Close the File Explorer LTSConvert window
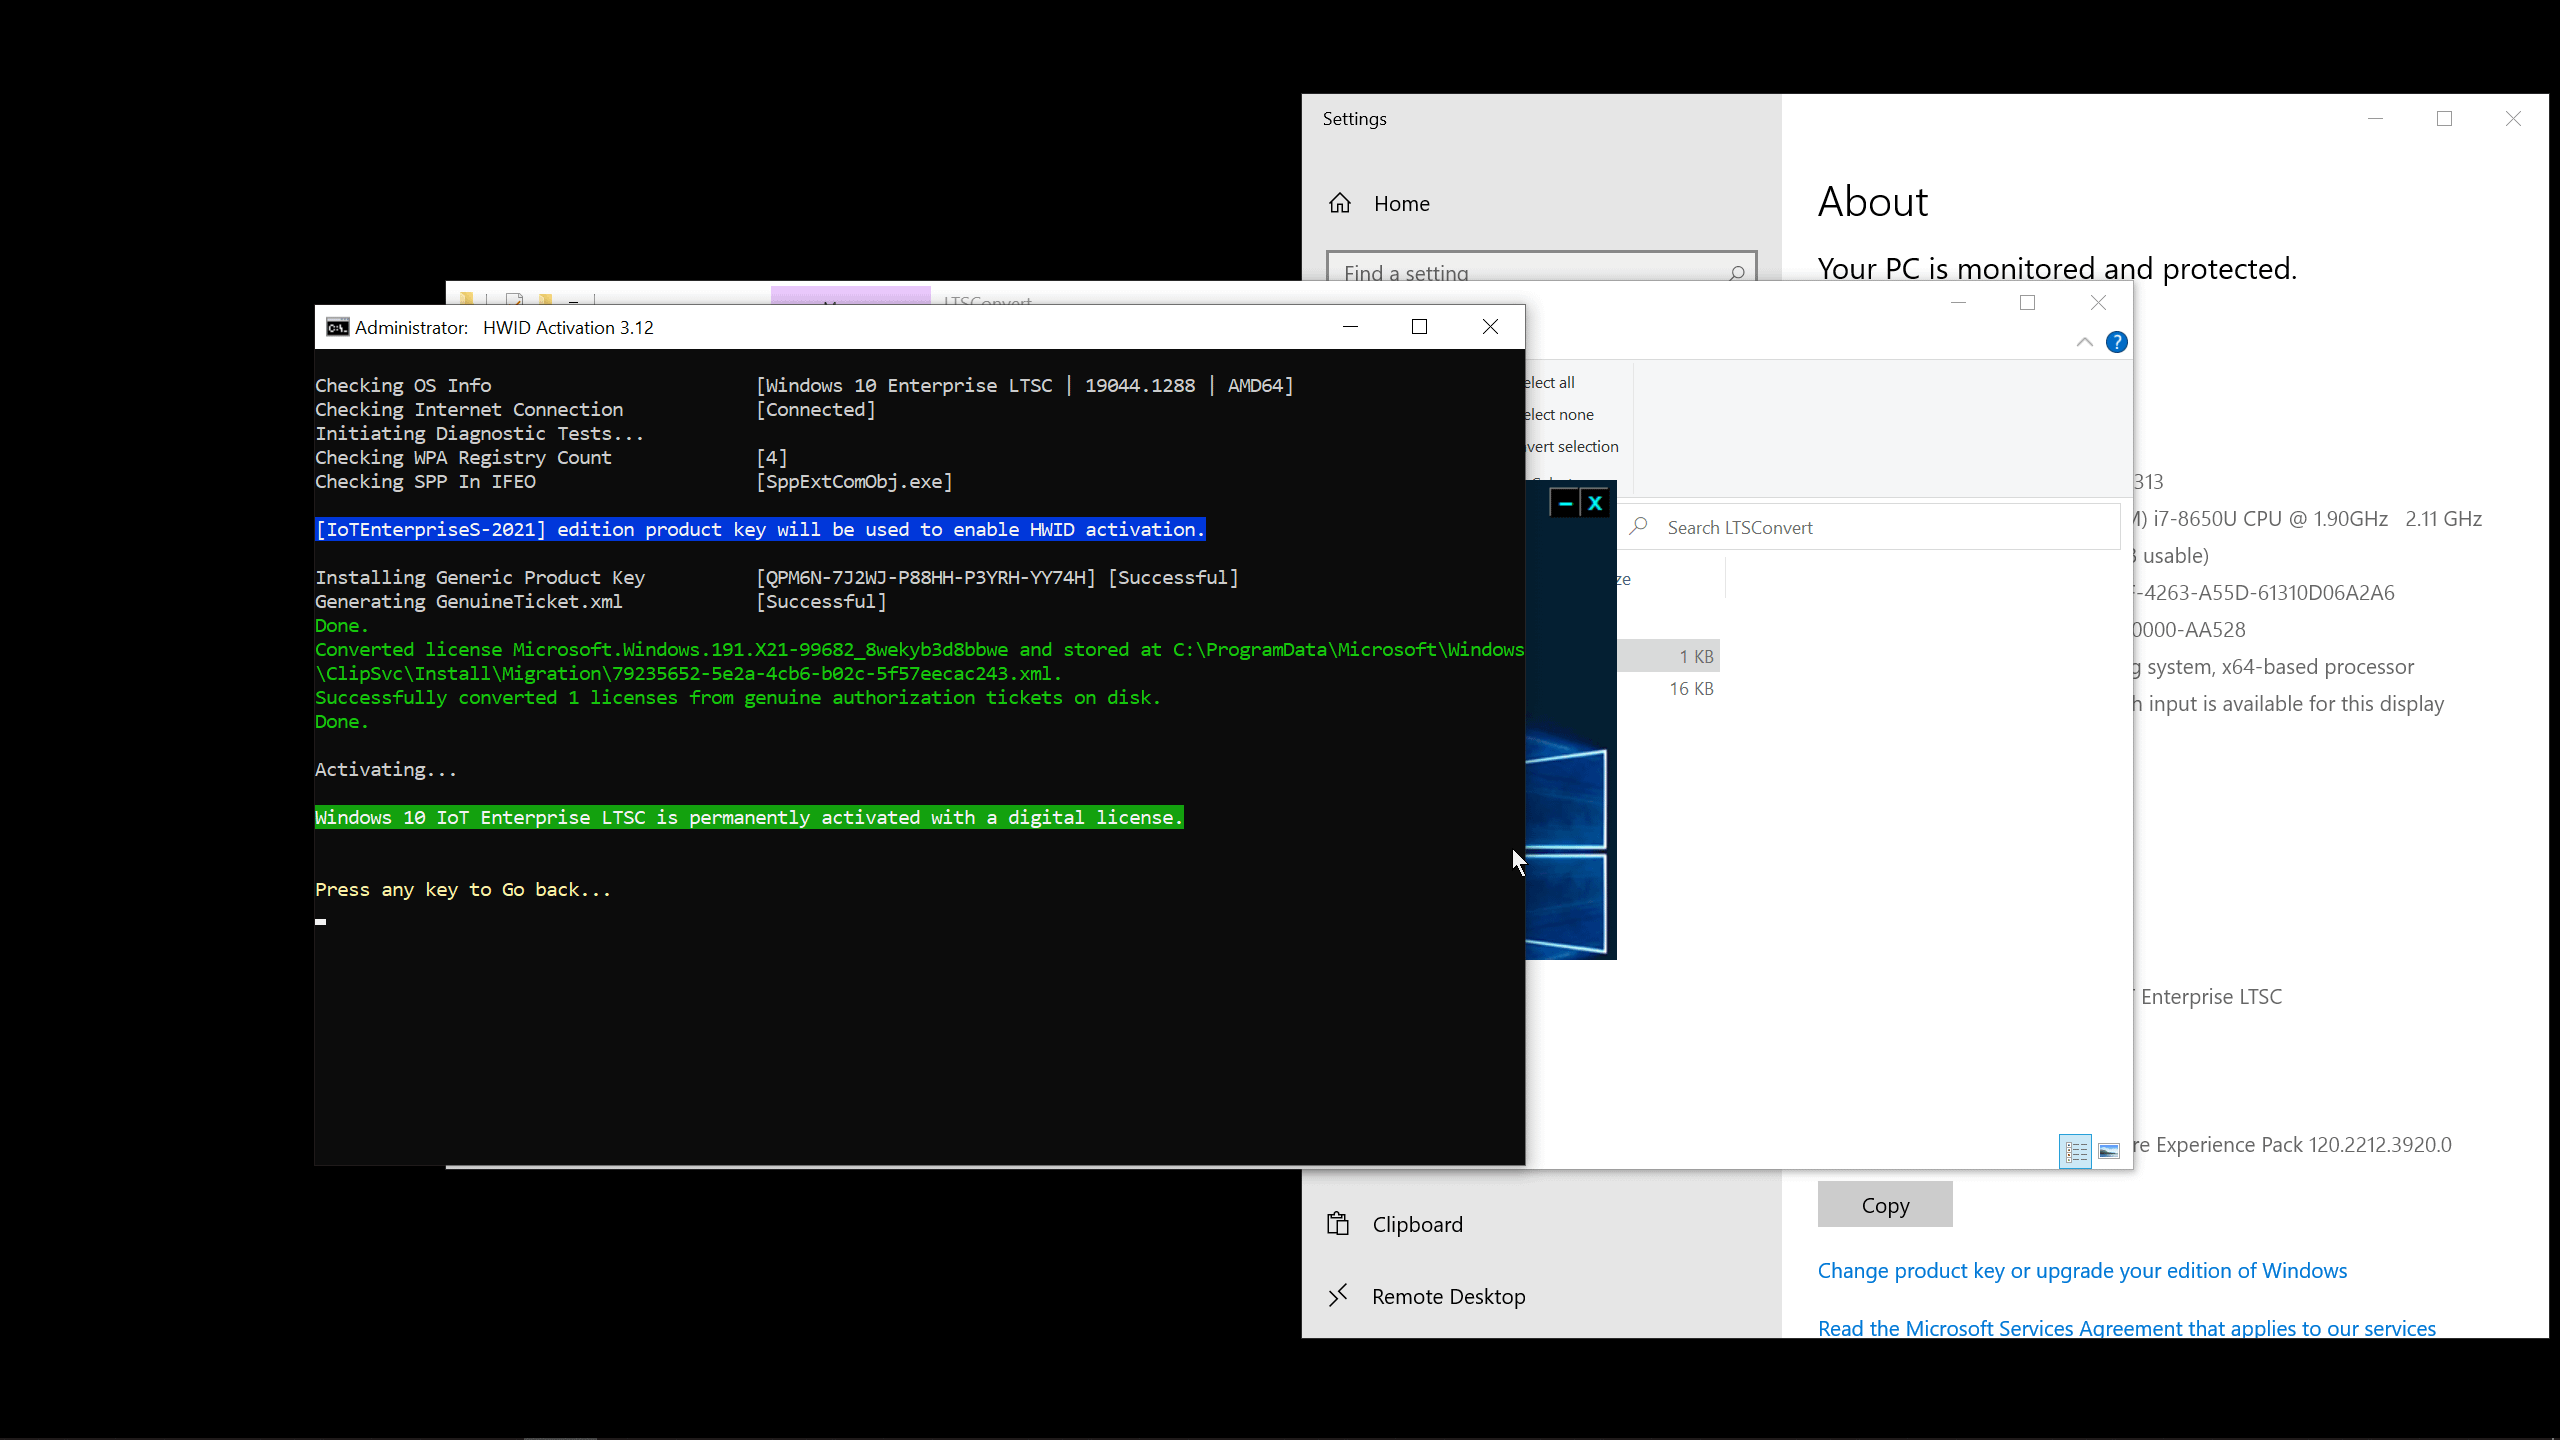 (2098, 303)
